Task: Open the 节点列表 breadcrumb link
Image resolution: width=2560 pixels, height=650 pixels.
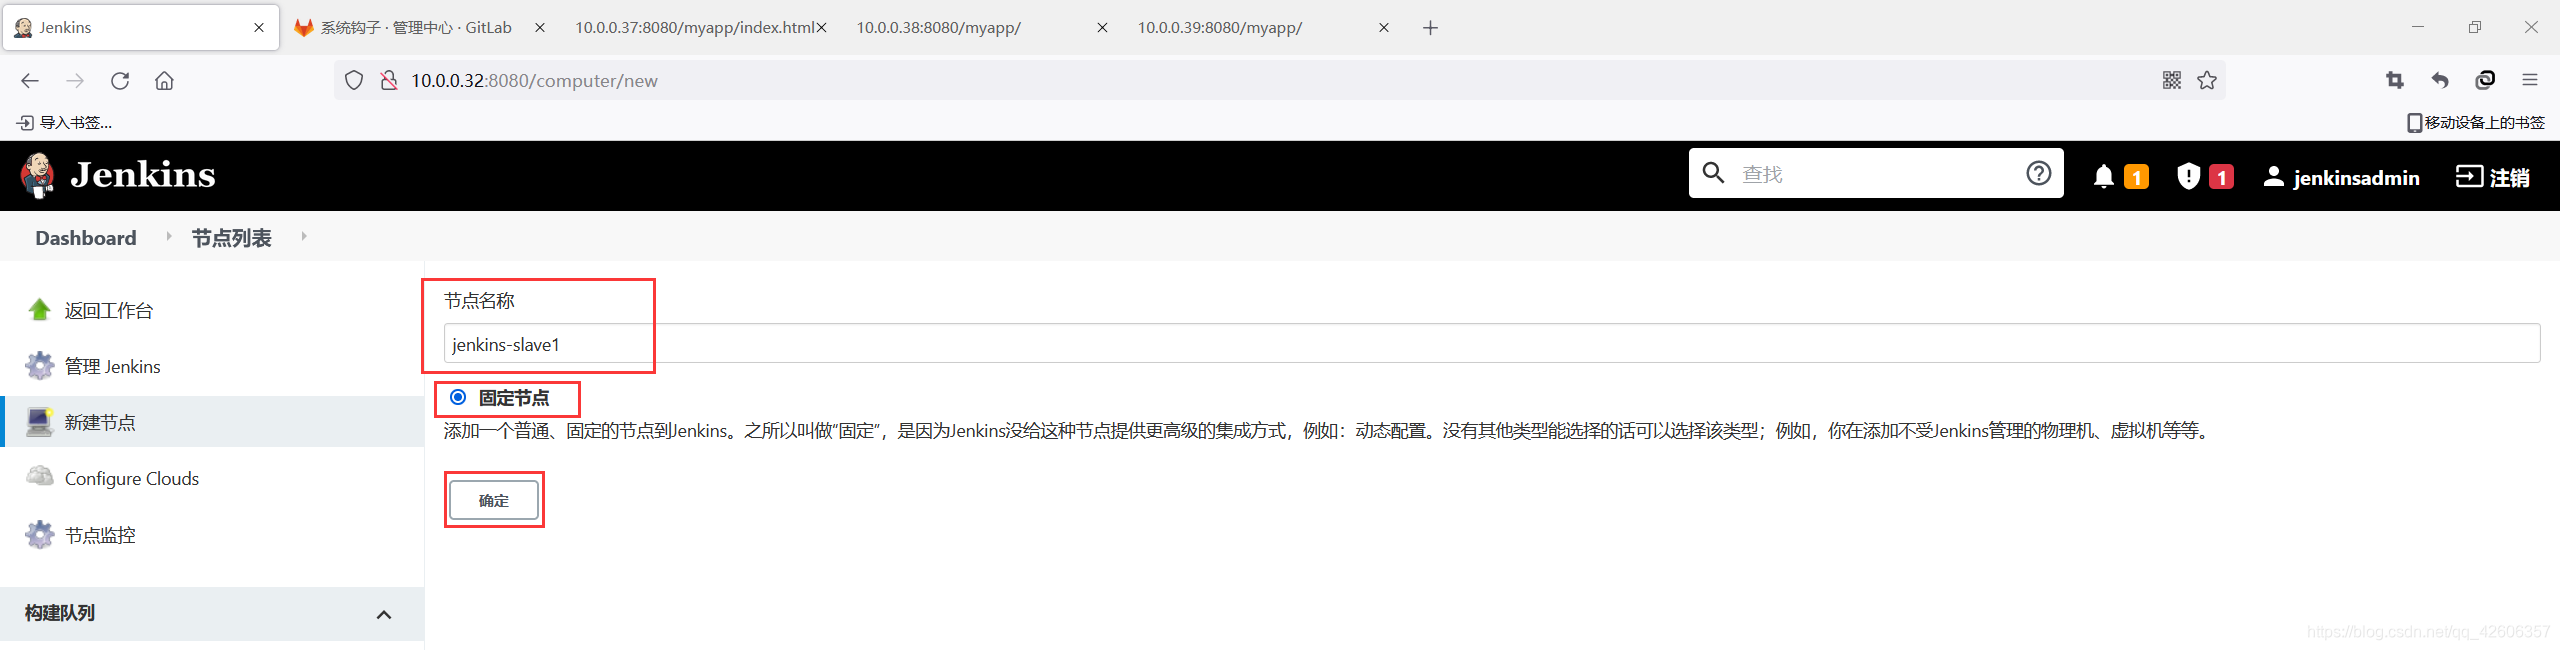Action: point(232,238)
